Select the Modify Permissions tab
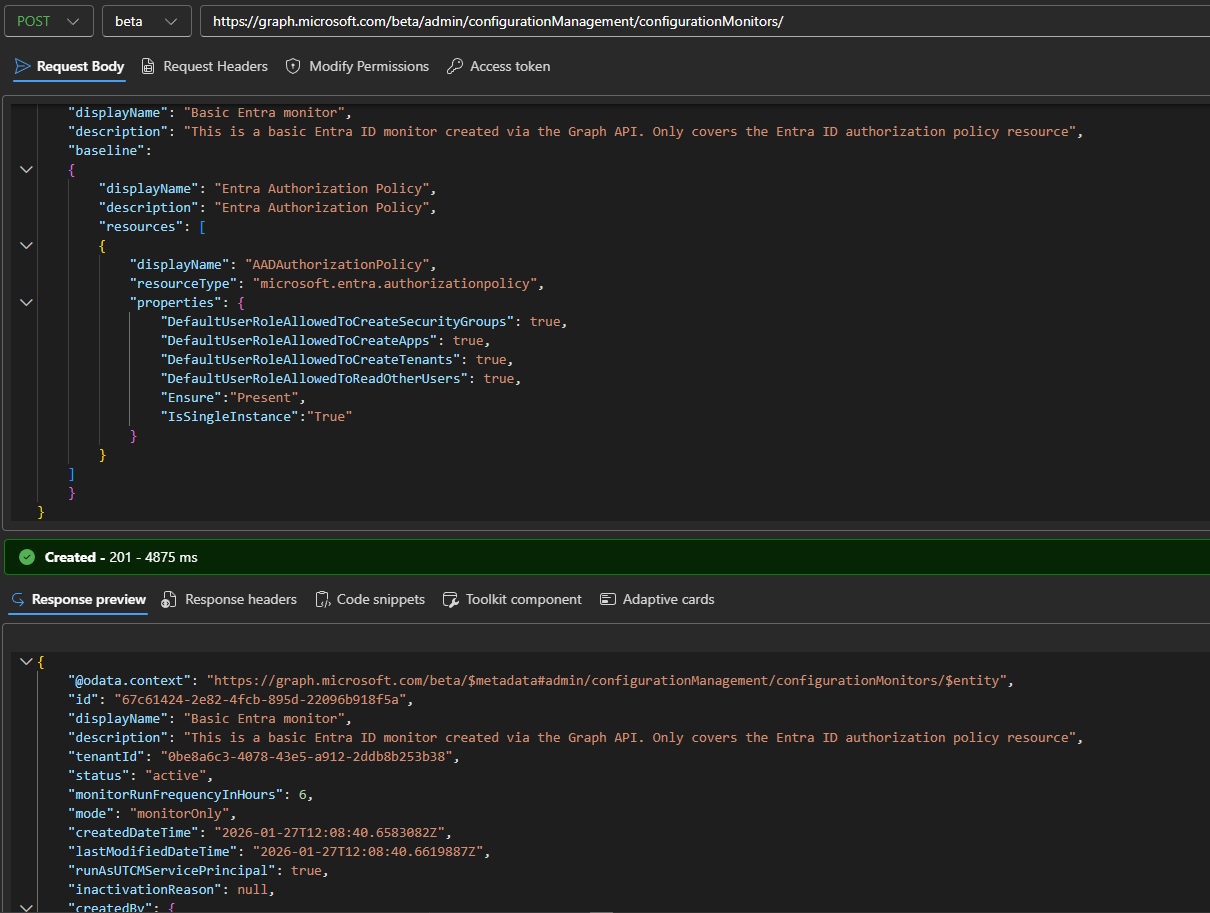1210x913 pixels. tap(368, 66)
